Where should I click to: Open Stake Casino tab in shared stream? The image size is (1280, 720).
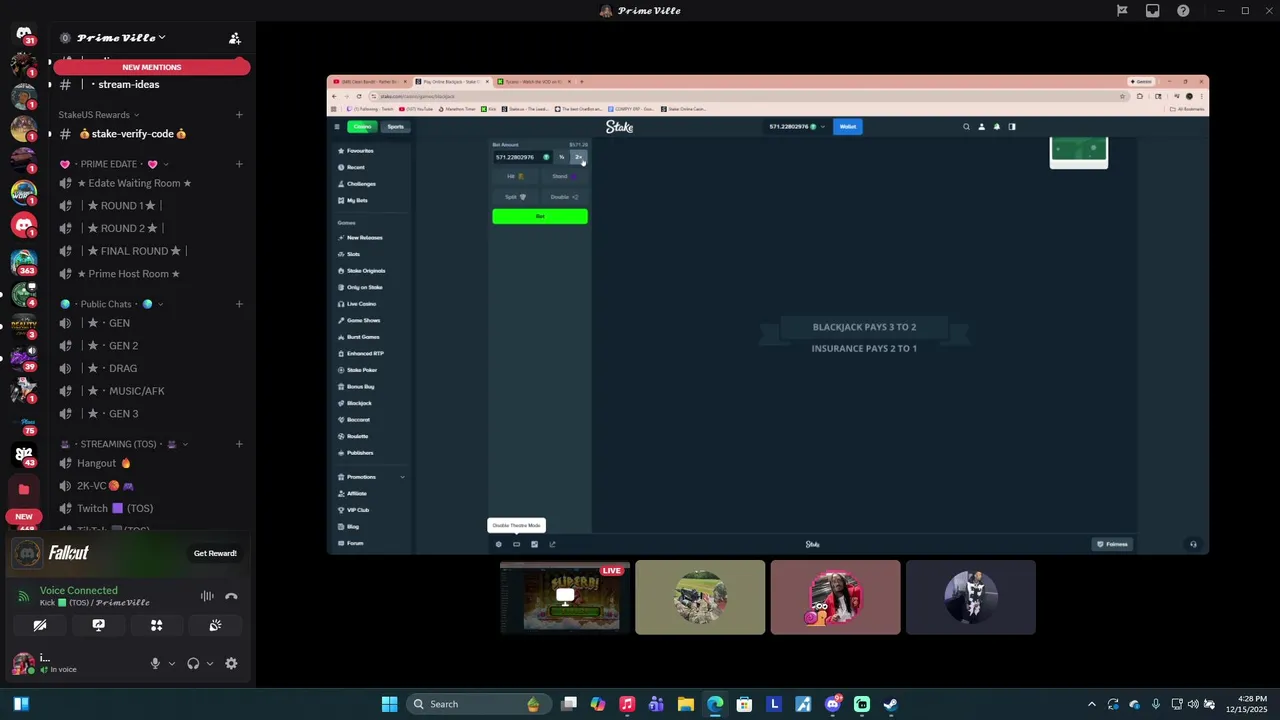tap(362, 127)
